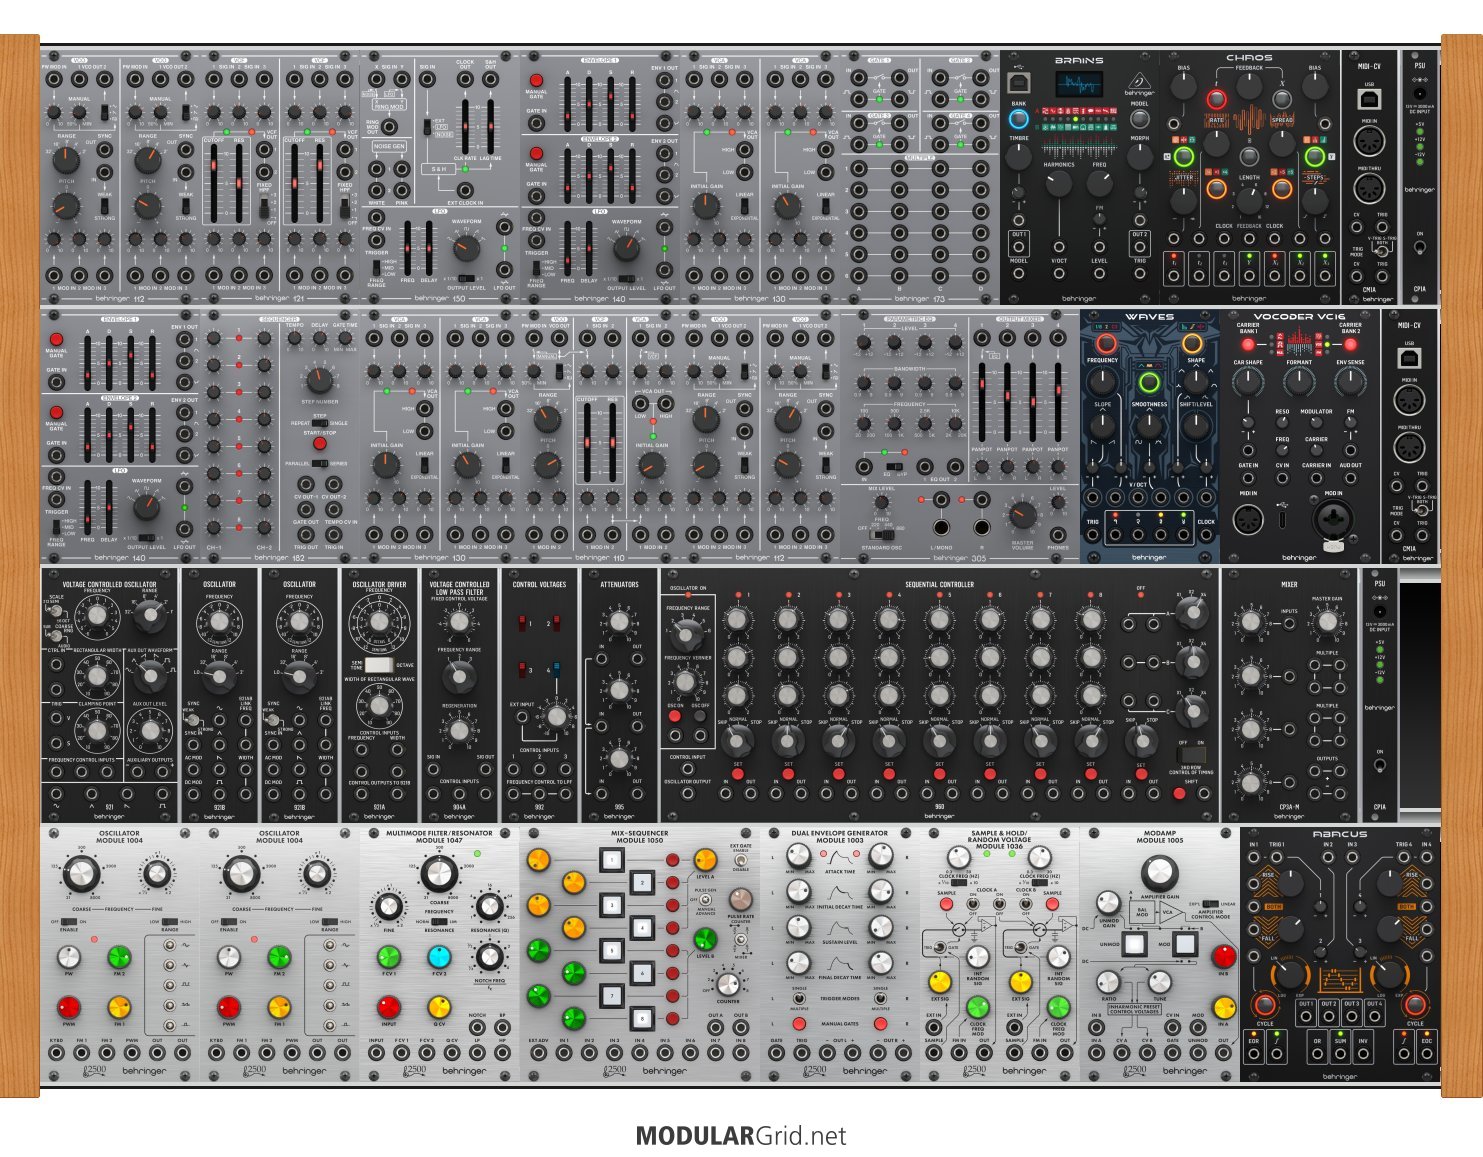The image size is (1483, 1157).
Task: Click the orange step graphic icon on Abacus
Action: 1340,979
